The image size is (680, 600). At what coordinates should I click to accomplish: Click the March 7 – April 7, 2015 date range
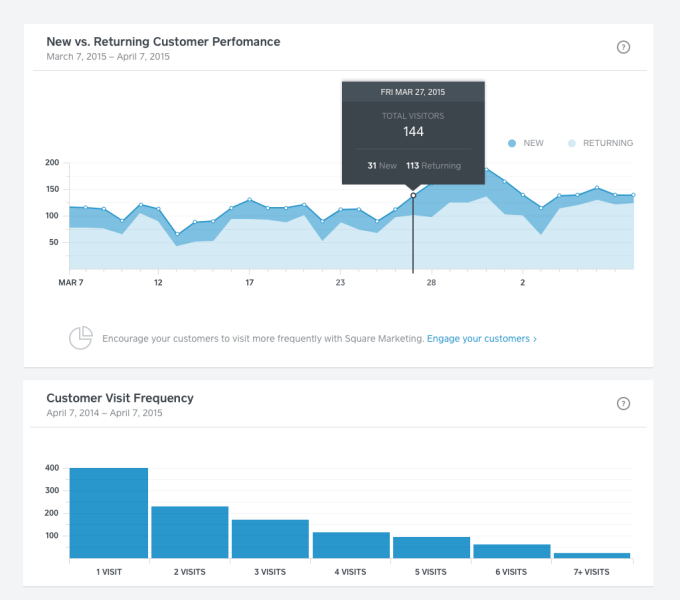108,57
